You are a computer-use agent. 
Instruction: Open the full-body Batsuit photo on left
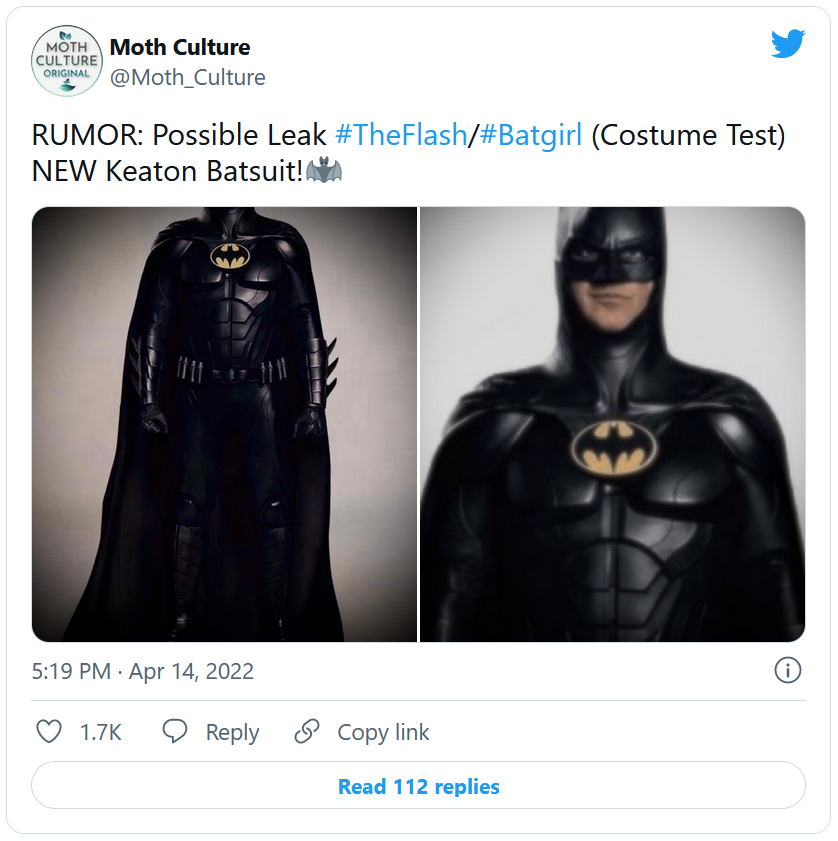[x=225, y=424]
